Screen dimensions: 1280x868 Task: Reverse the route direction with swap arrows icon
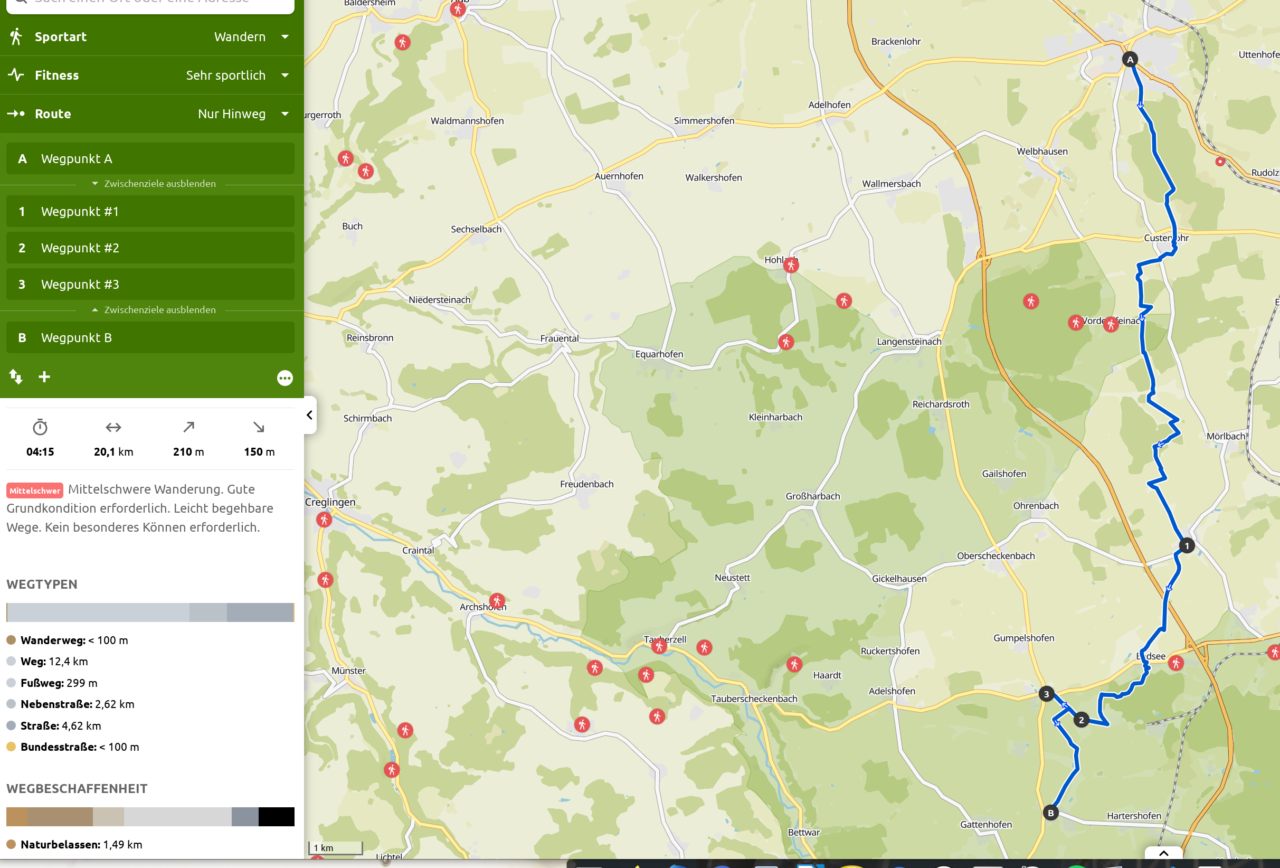click(16, 377)
